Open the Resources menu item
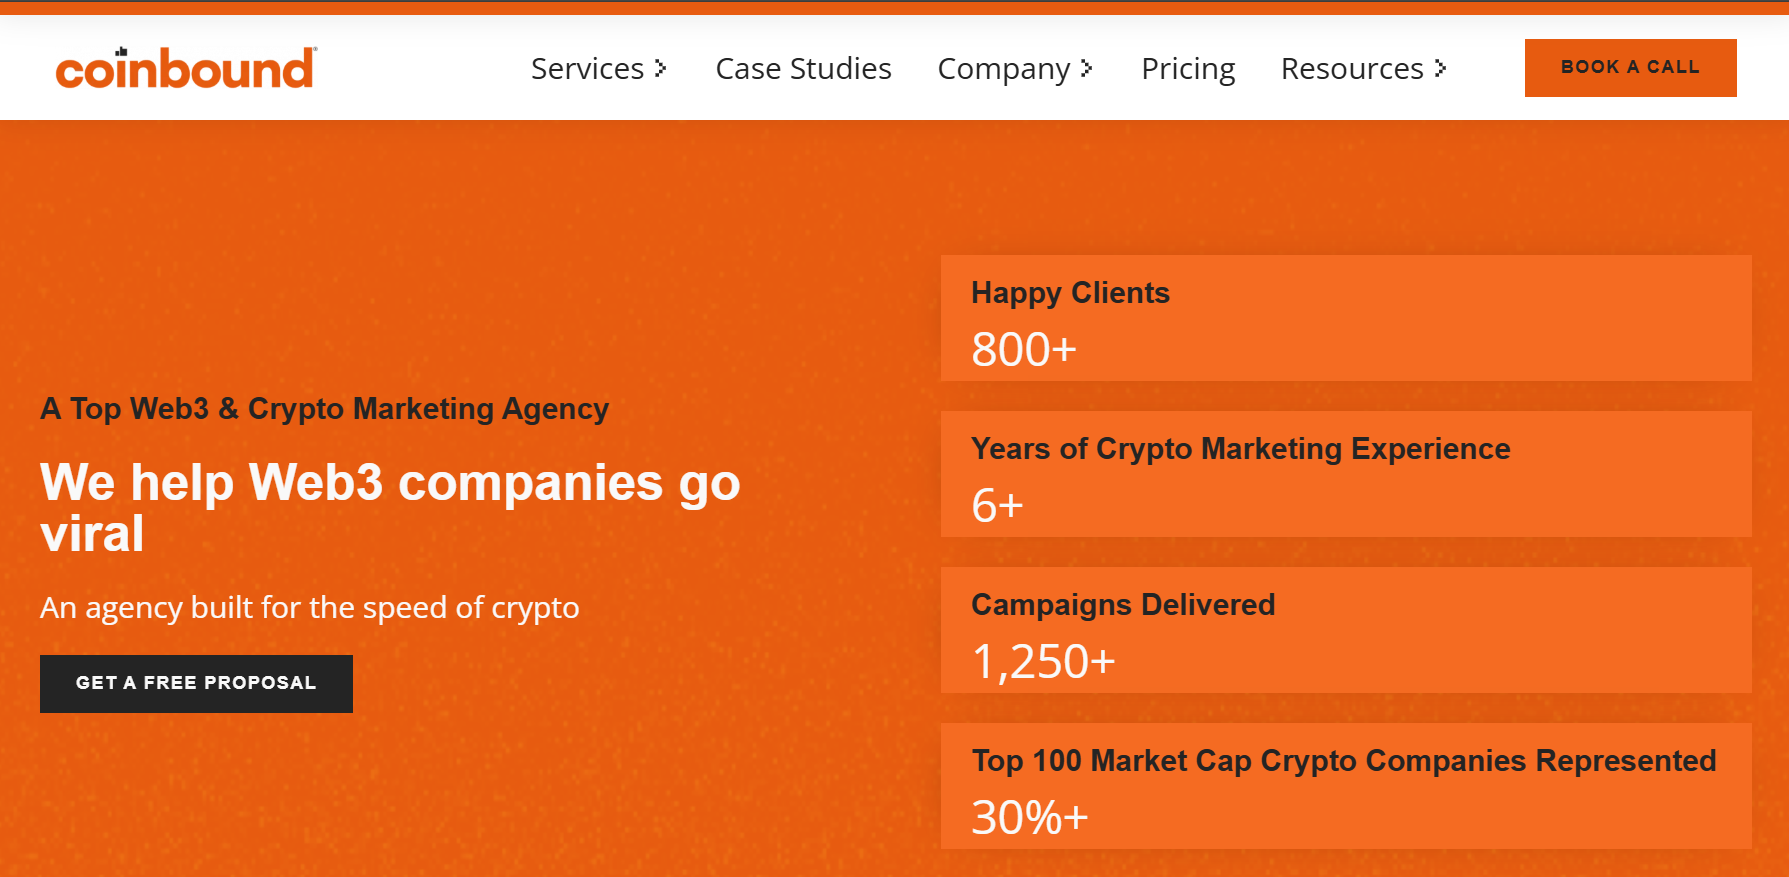Viewport: 1789px width, 877px height. point(1352,68)
